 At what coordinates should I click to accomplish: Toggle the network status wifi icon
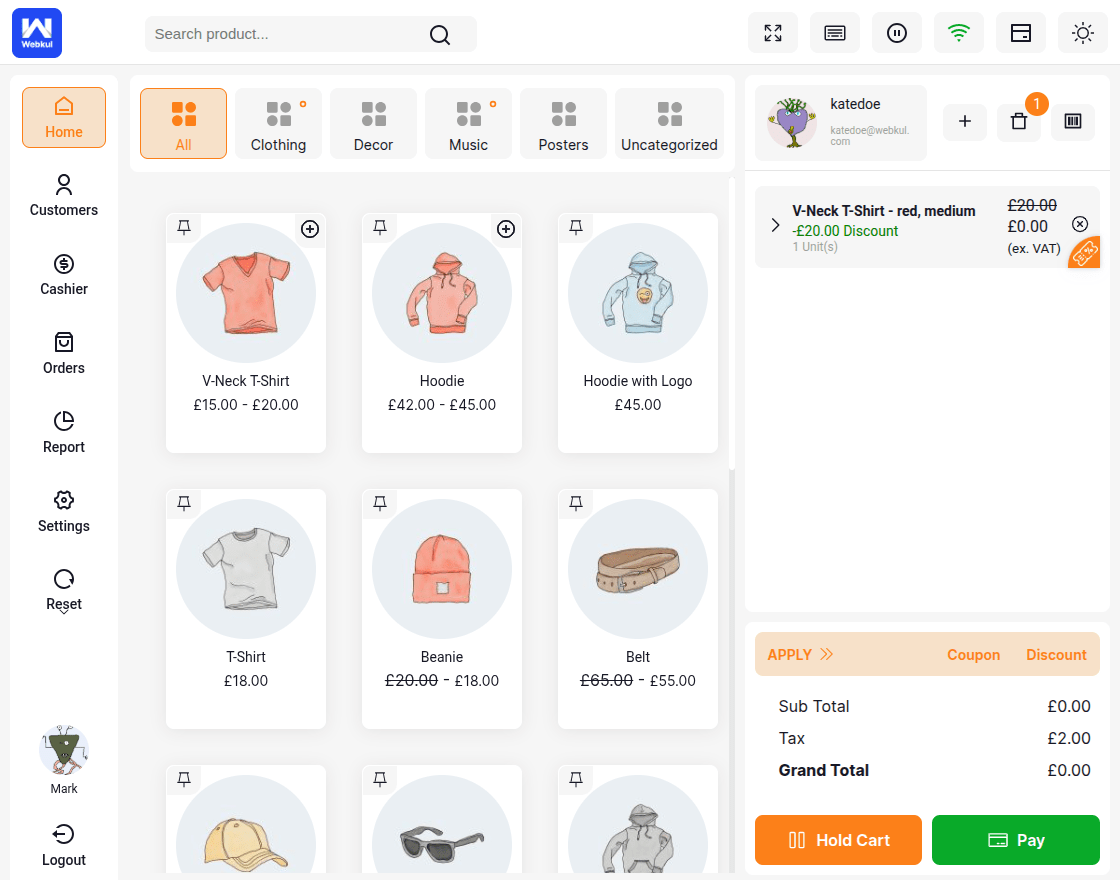[959, 32]
